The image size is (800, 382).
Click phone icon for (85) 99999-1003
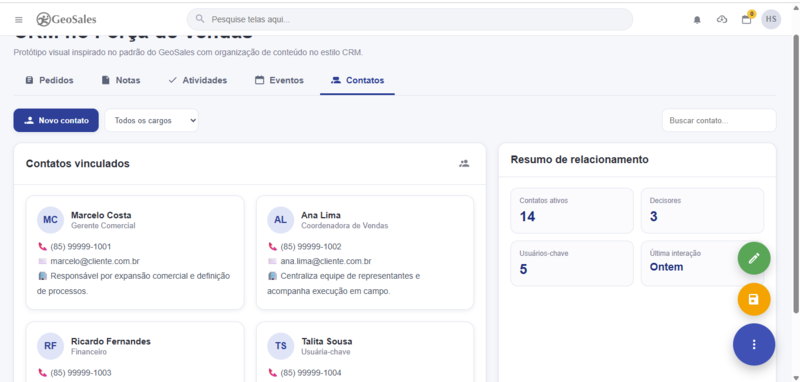point(42,373)
